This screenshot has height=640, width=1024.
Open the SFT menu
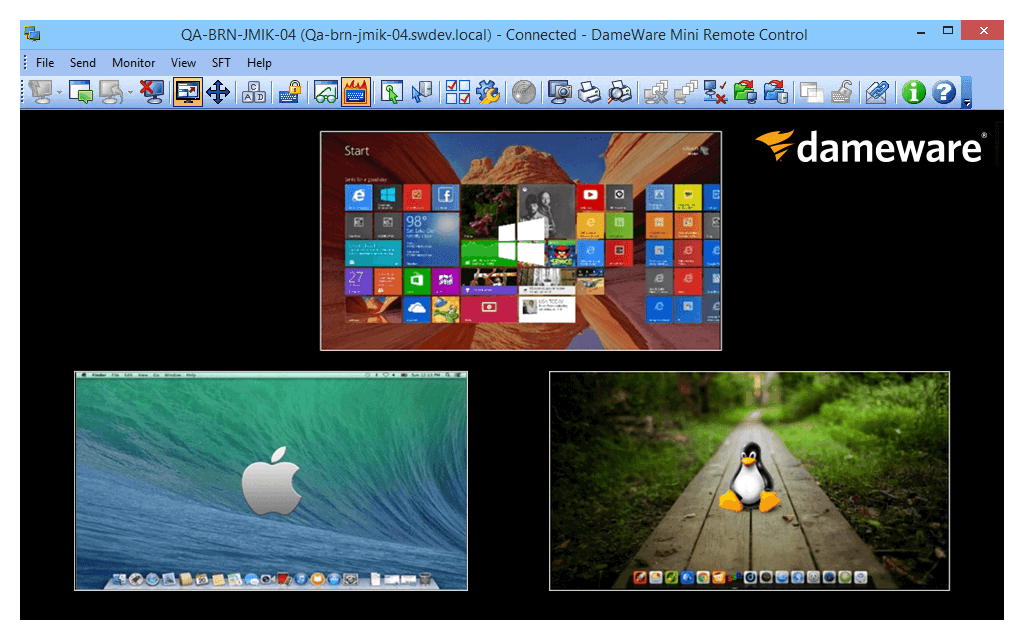221,63
